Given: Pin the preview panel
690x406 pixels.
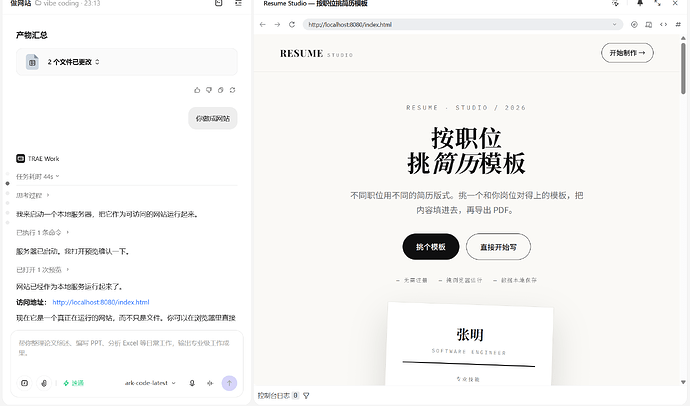Looking at the screenshot, I should [x=640, y=3].
